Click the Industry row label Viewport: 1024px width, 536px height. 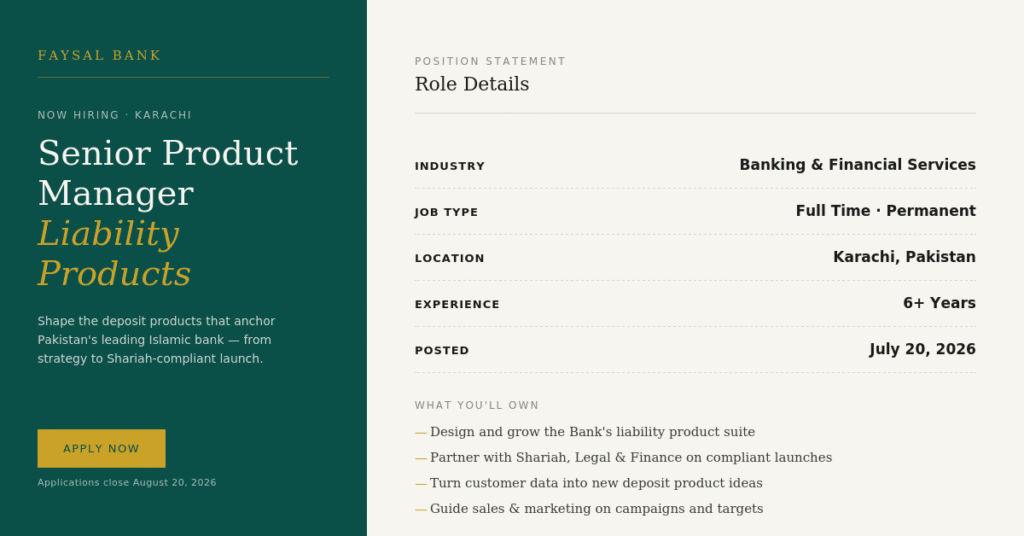click(x=449, y=166)
